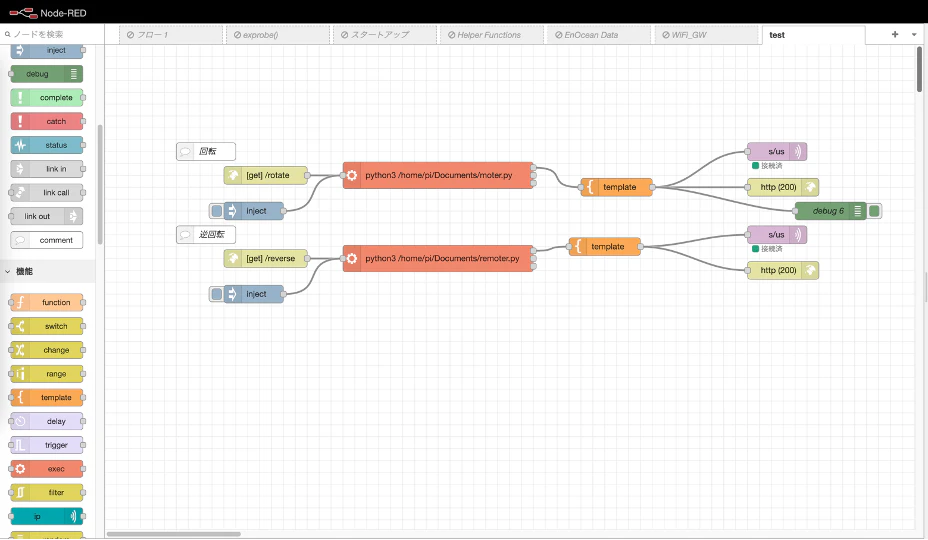Screen dimensions: 928x540
Task: Switch to the フロー 1 tab
Action: pos(171,35)
